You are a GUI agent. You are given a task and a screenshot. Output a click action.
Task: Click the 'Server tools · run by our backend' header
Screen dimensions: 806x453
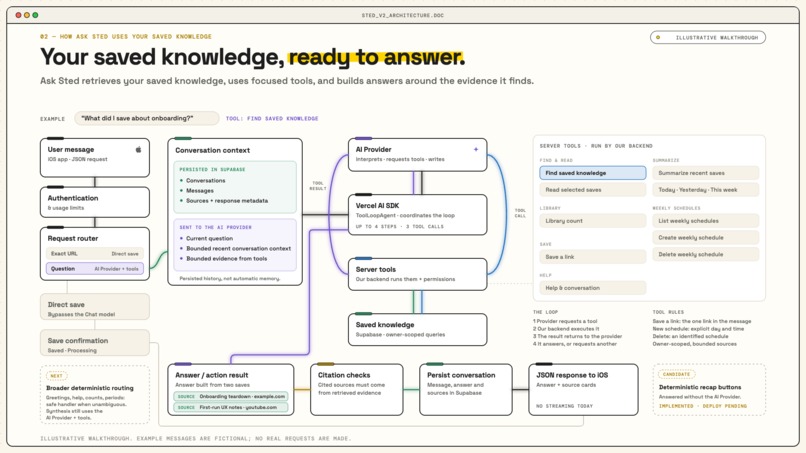596,146
